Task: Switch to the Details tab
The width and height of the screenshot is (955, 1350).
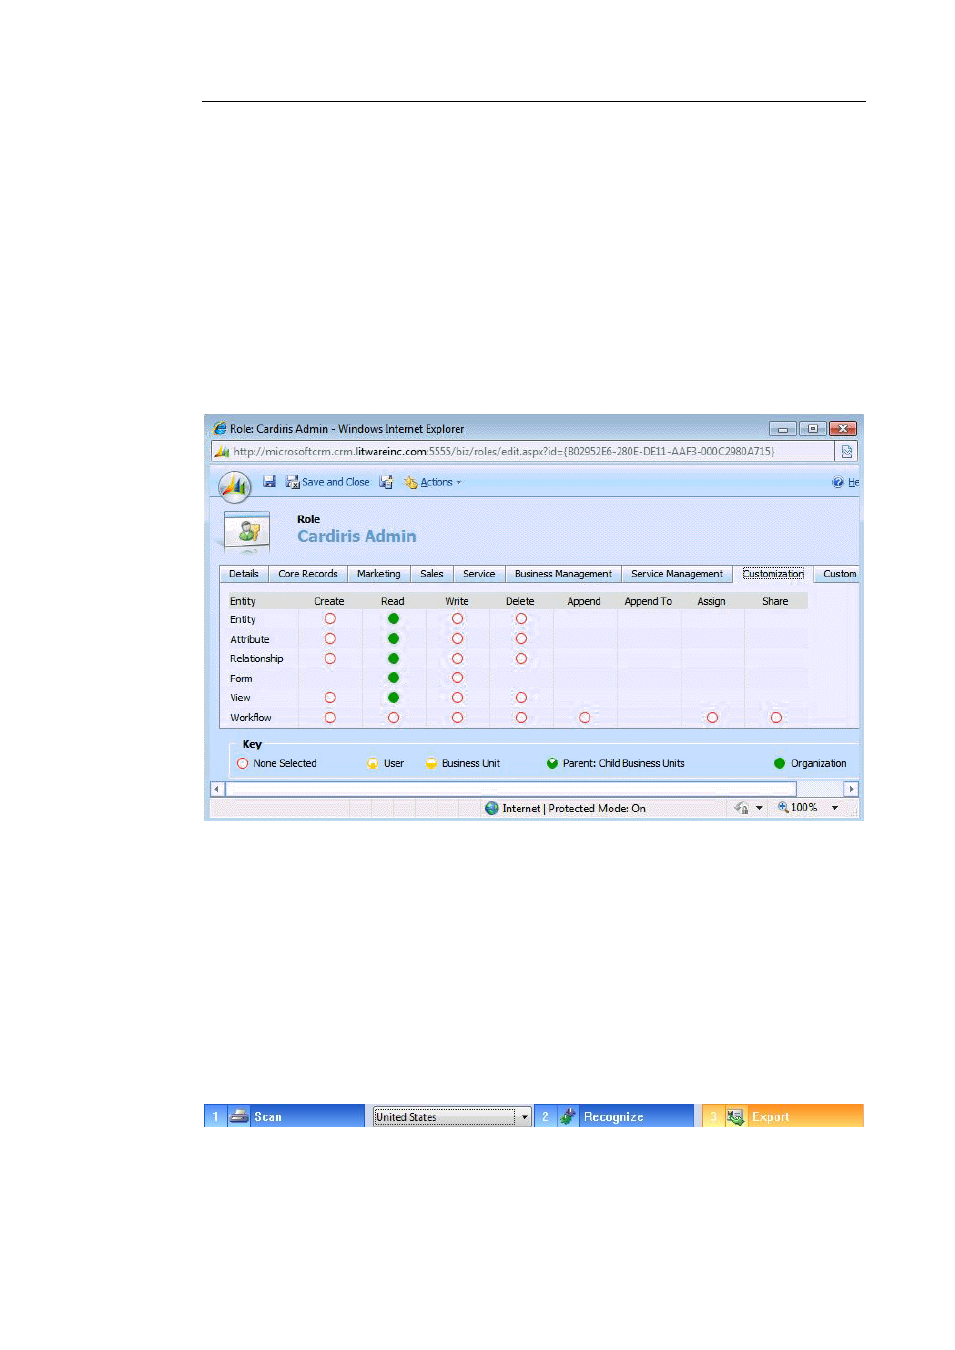Action: 244,574
